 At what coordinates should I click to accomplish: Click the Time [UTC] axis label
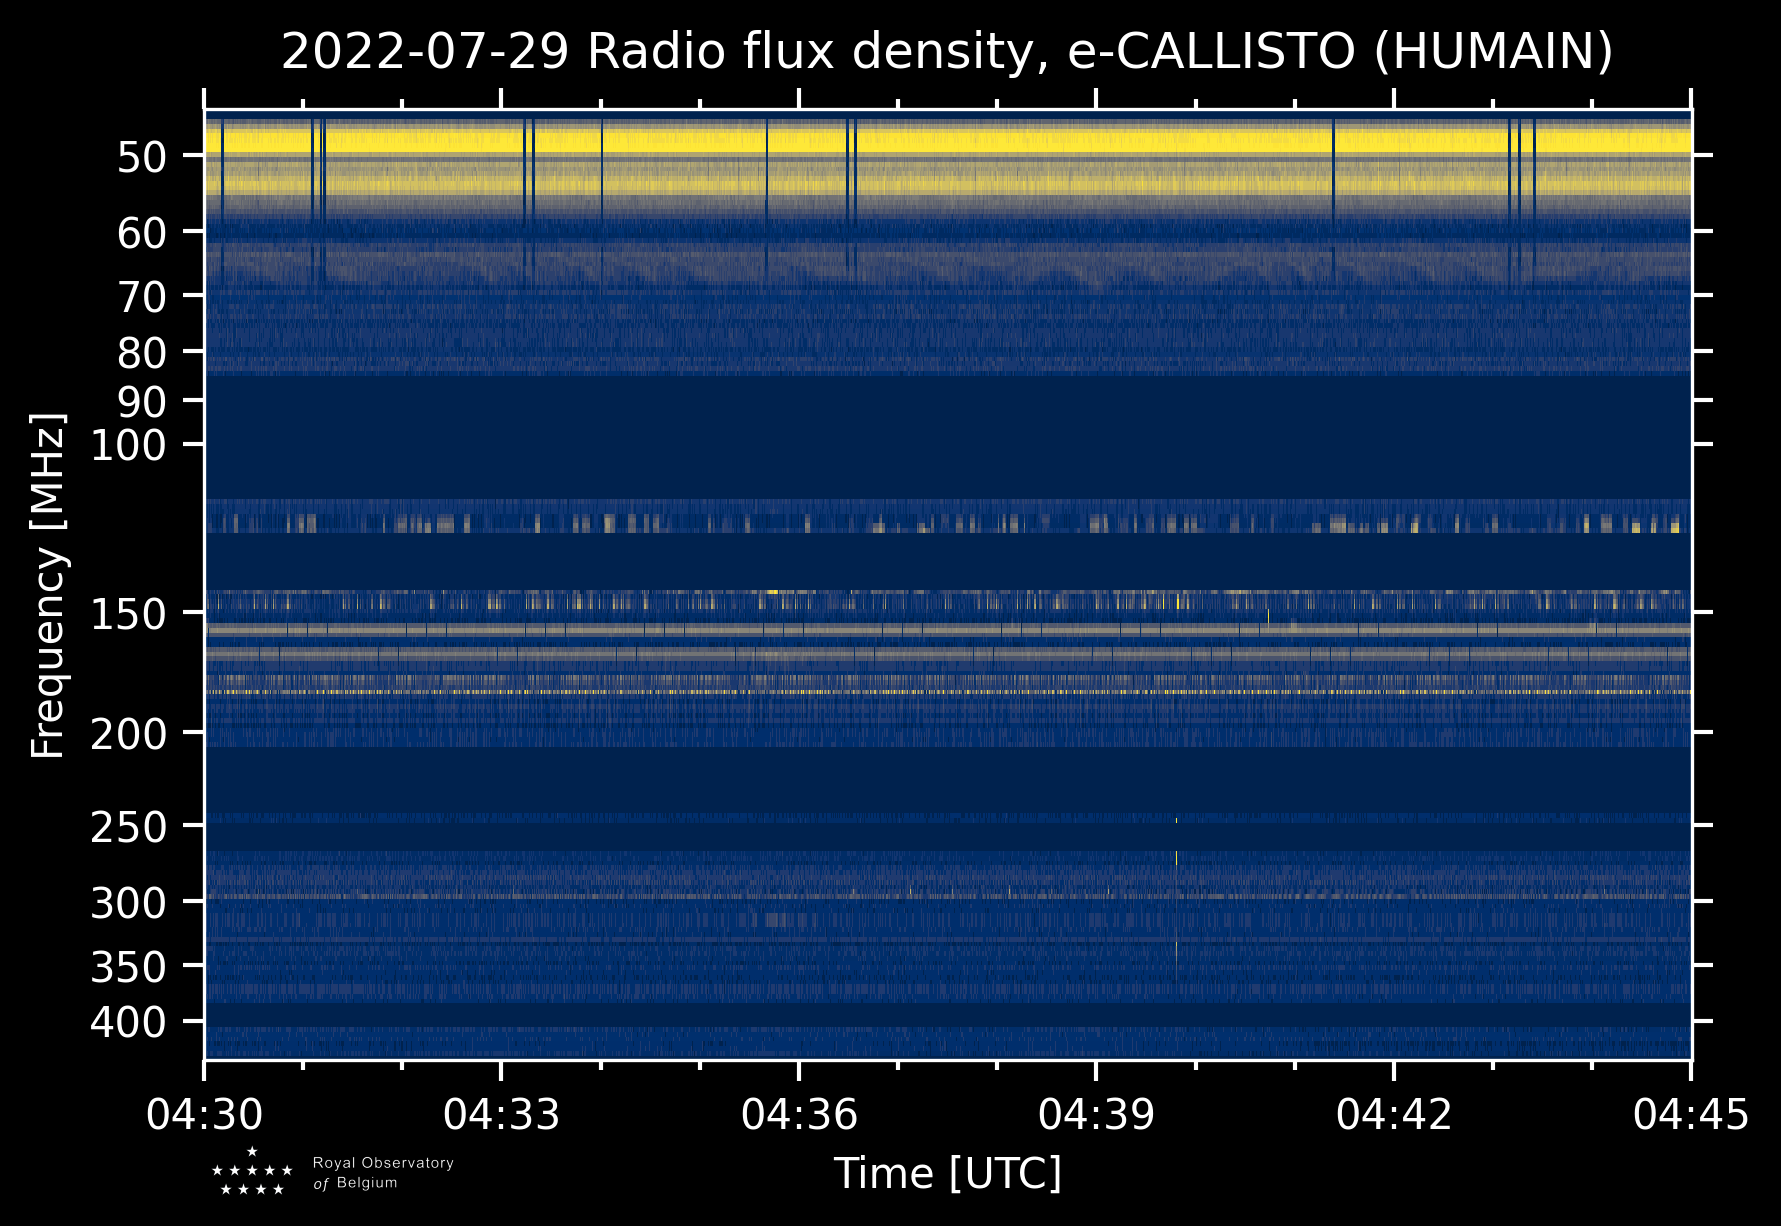947,1173
